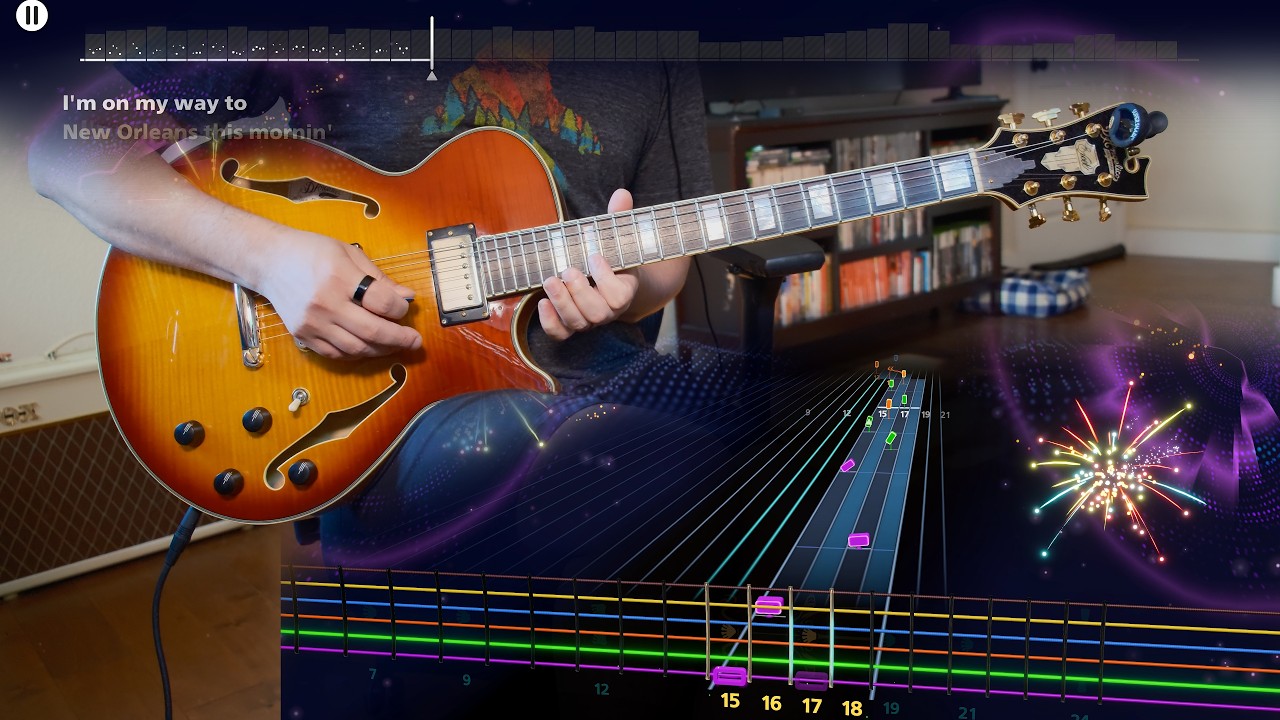
Task: Click fret number 17 on the note highway
Action: point(812,706)
